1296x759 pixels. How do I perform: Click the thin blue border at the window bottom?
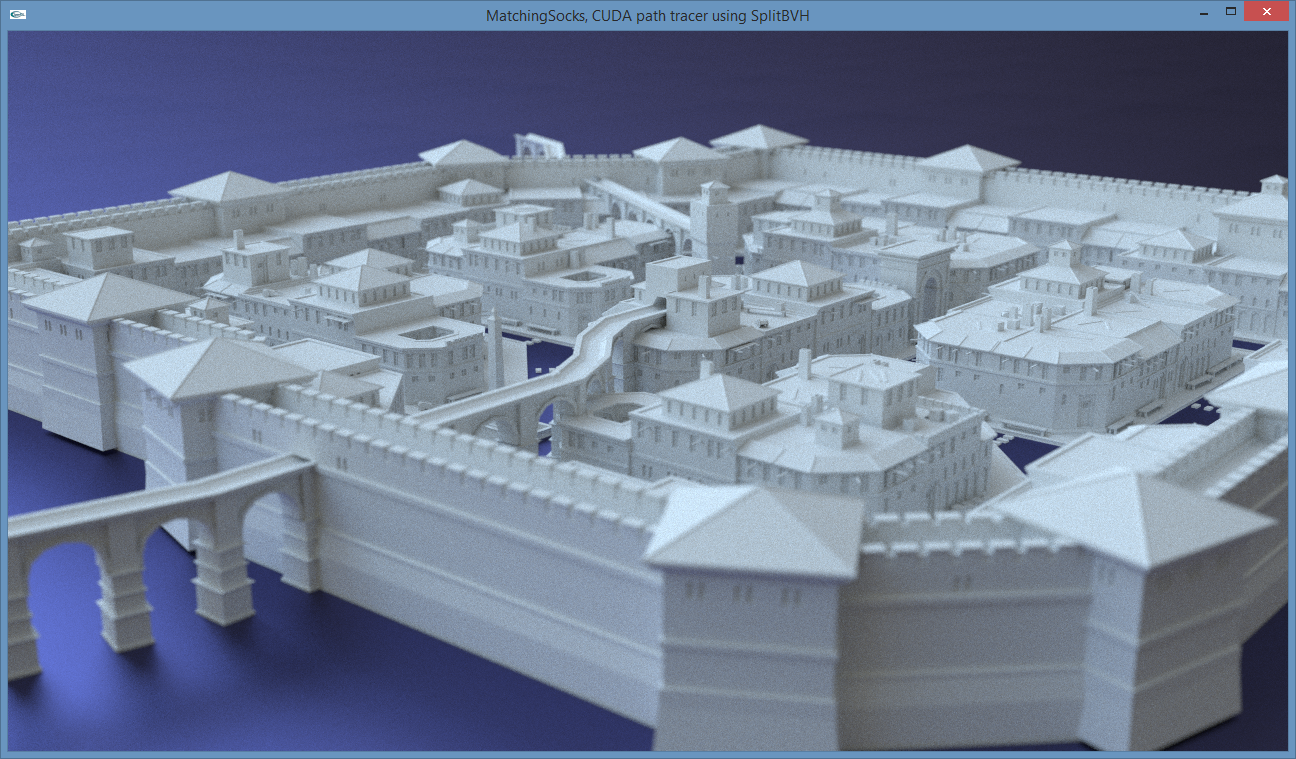point(650,752)
